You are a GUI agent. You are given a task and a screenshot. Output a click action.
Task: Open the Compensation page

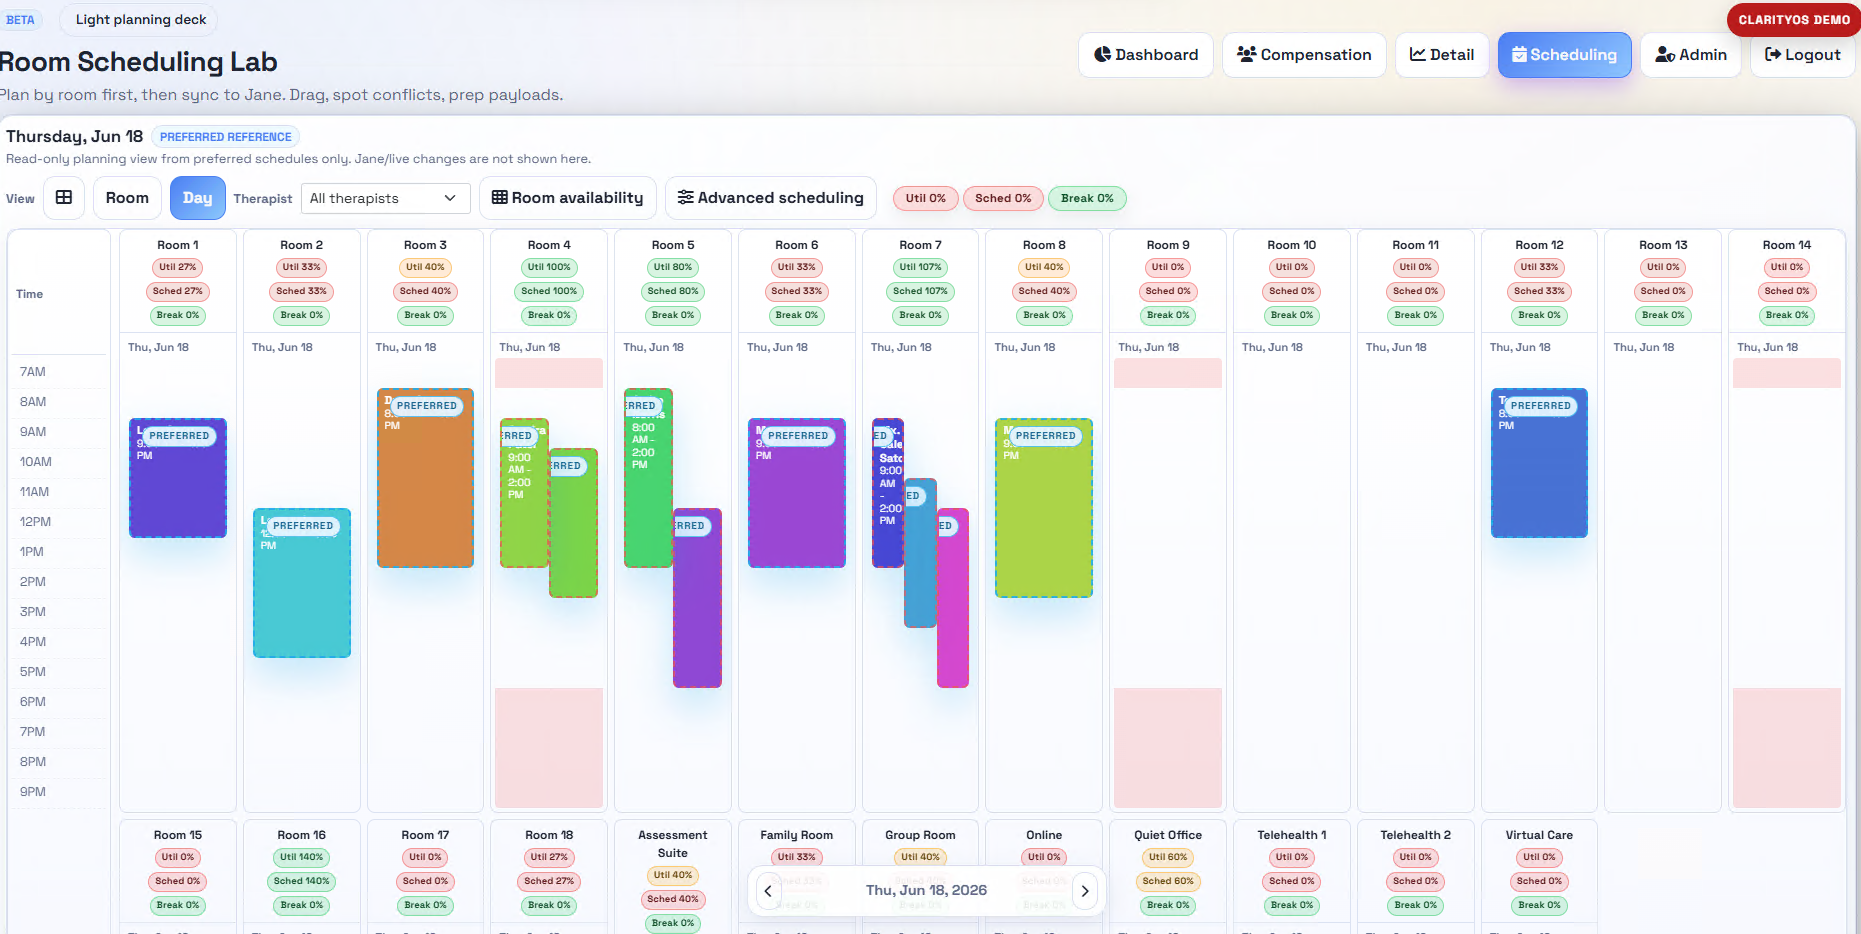(1304, 55)
